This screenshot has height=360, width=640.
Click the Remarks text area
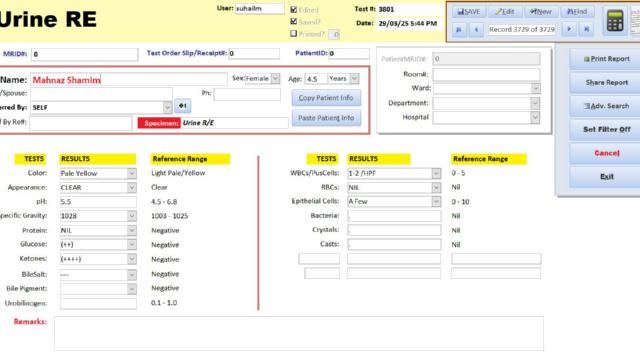click(299, 333)
